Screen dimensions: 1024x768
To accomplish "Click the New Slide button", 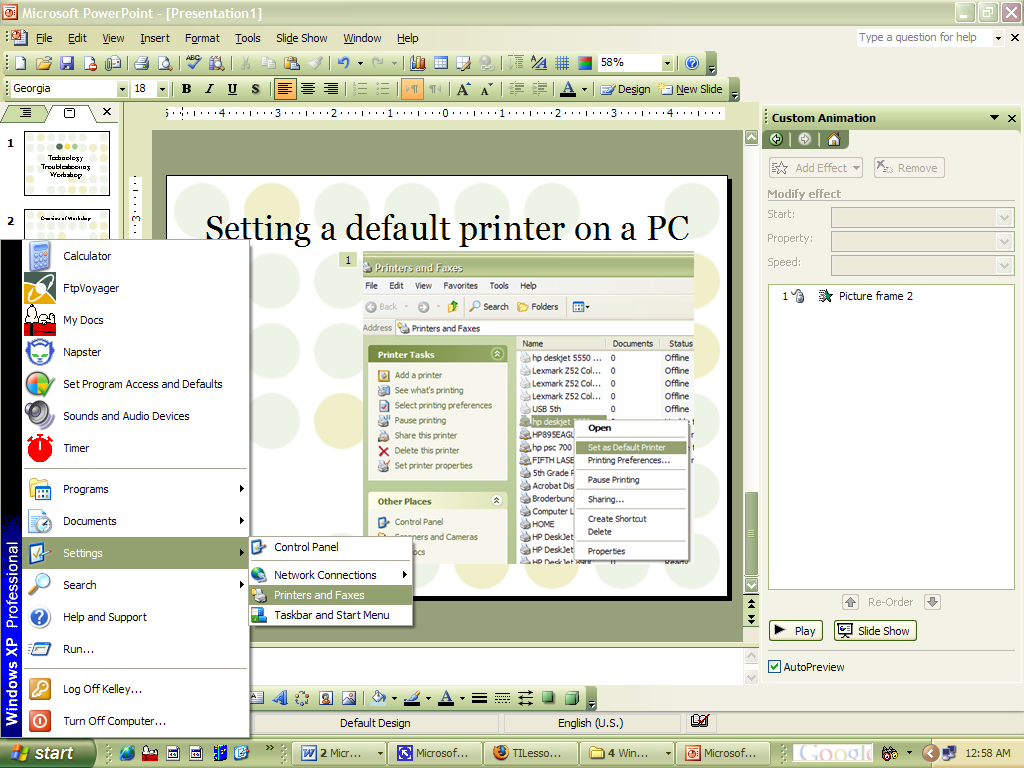I will click(x=691, y=89).
